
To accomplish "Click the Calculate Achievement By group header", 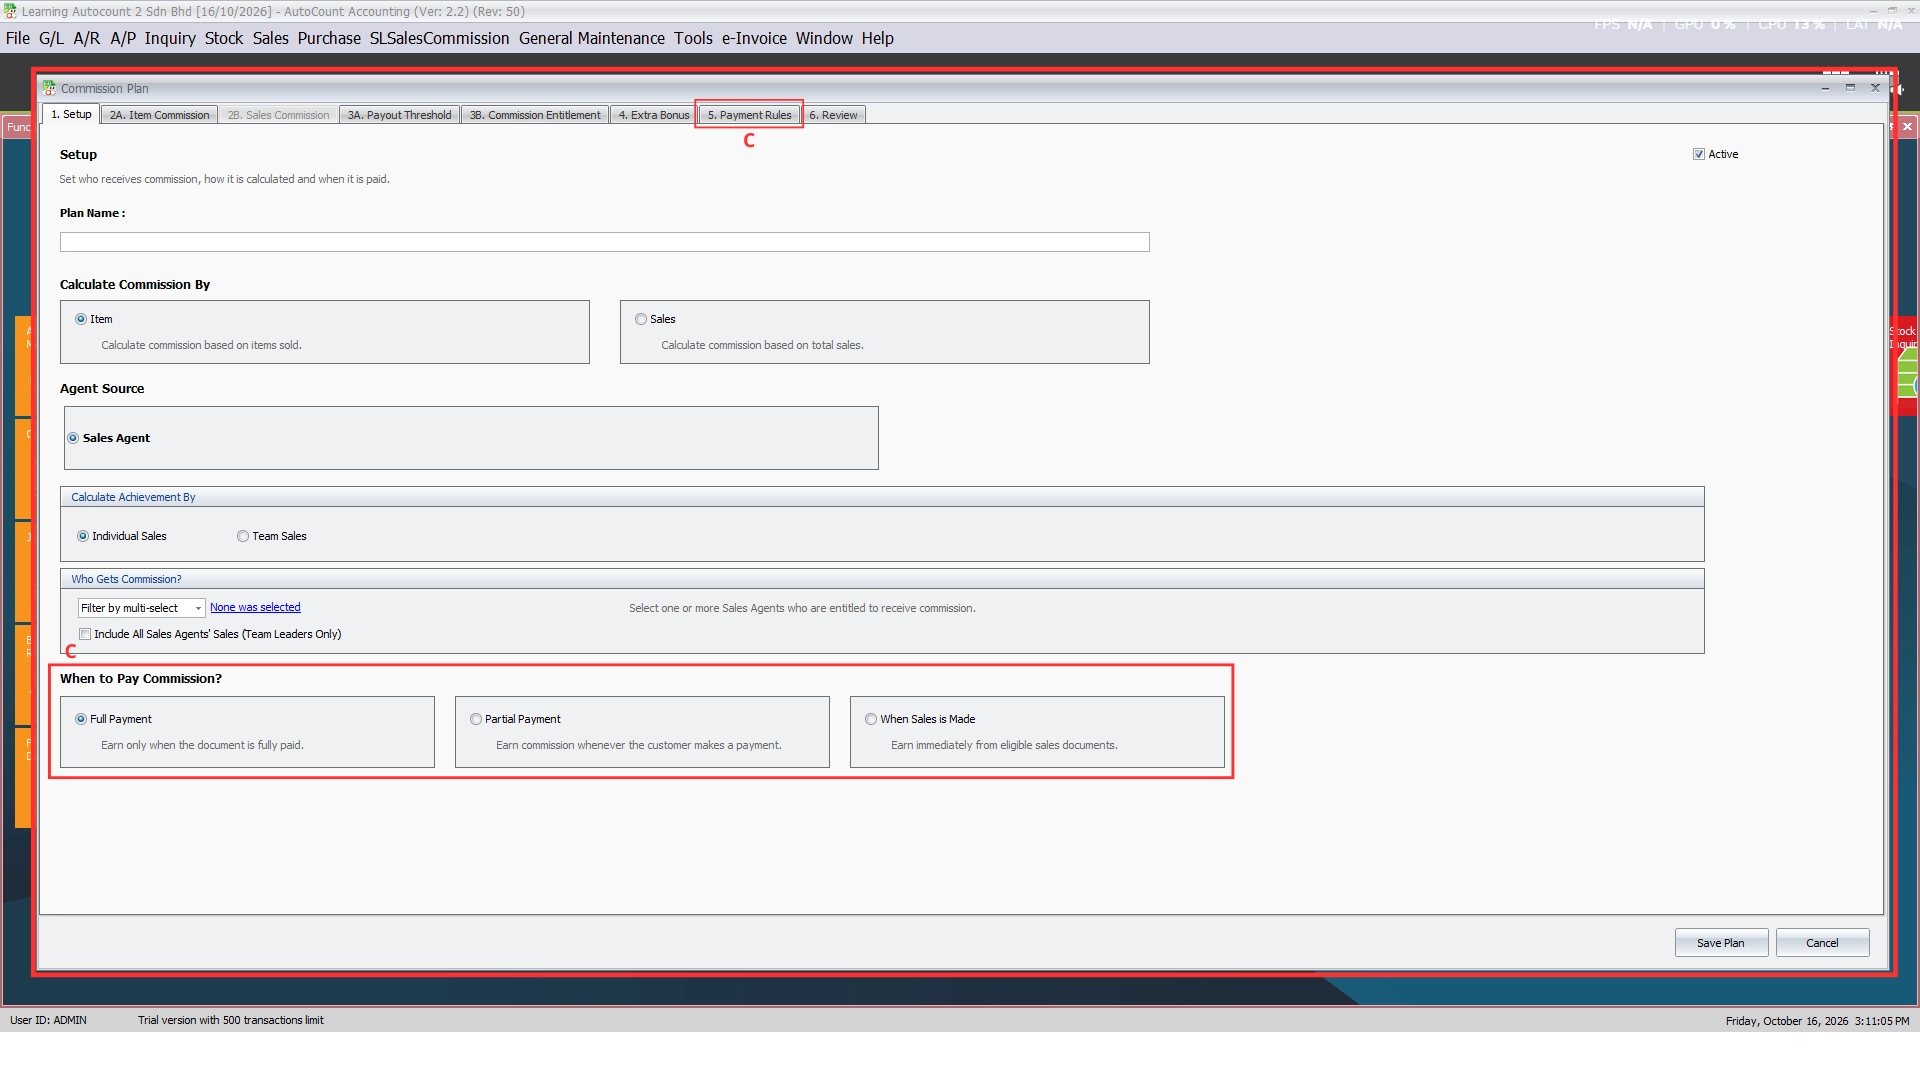I will (x=882, y=497).
